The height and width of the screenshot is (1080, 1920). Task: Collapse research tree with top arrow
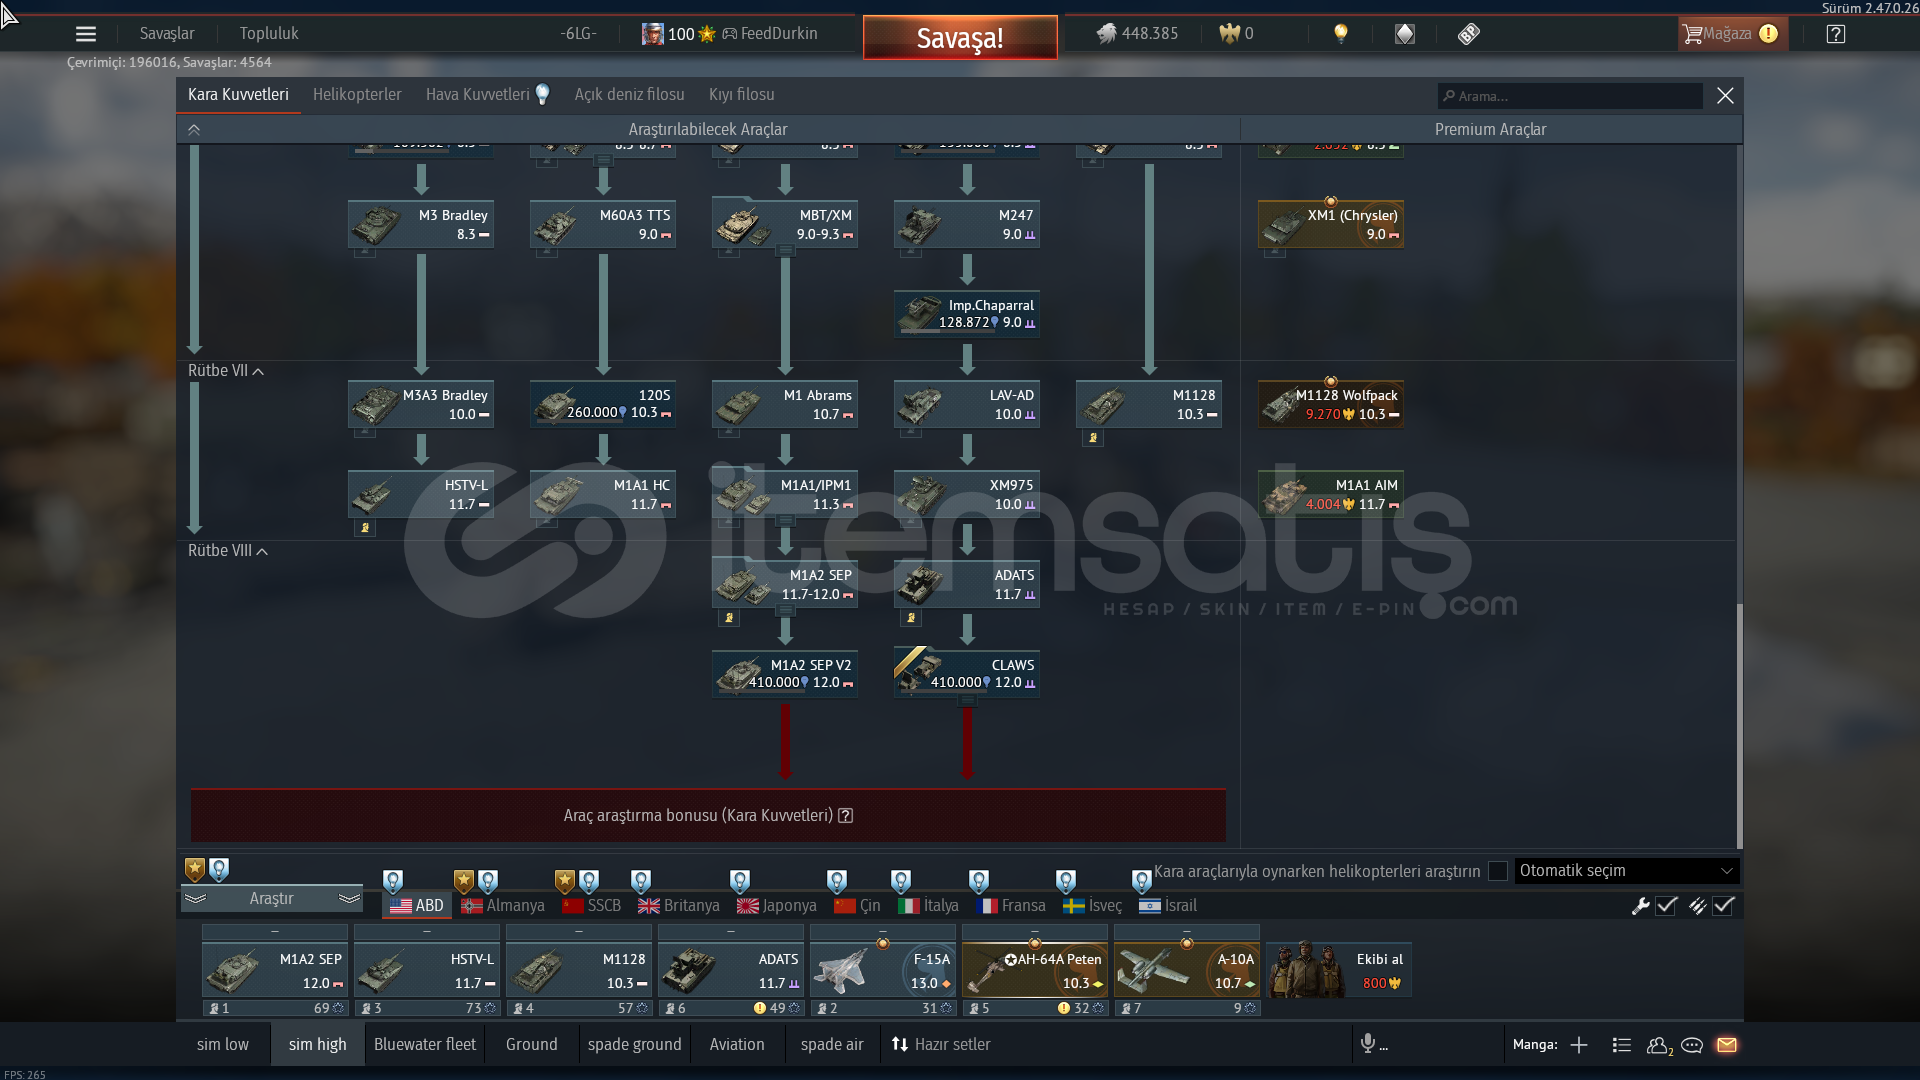pos(194,130)
